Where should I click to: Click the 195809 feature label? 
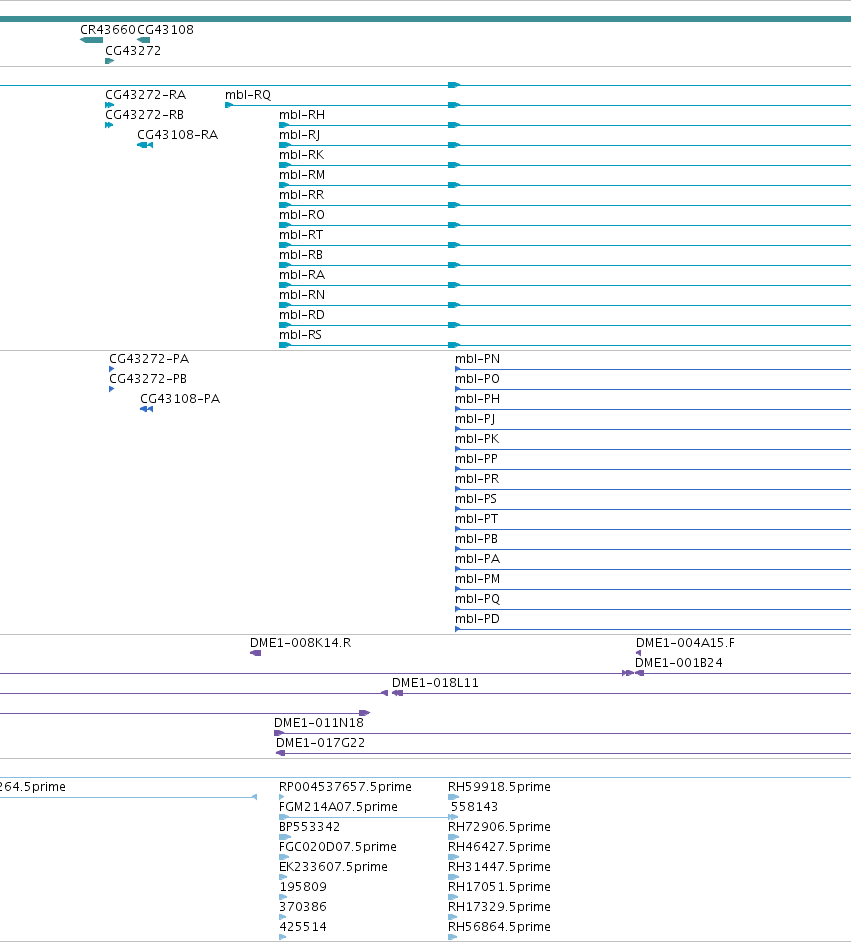pyautogui.click(x=303, y=887)
